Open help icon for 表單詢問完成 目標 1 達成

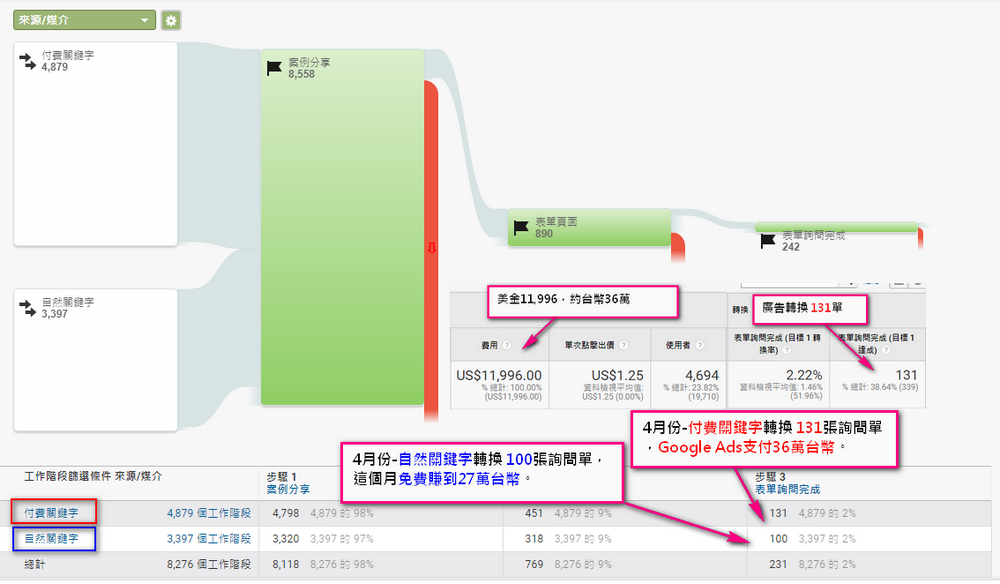(x=885, y=350)
